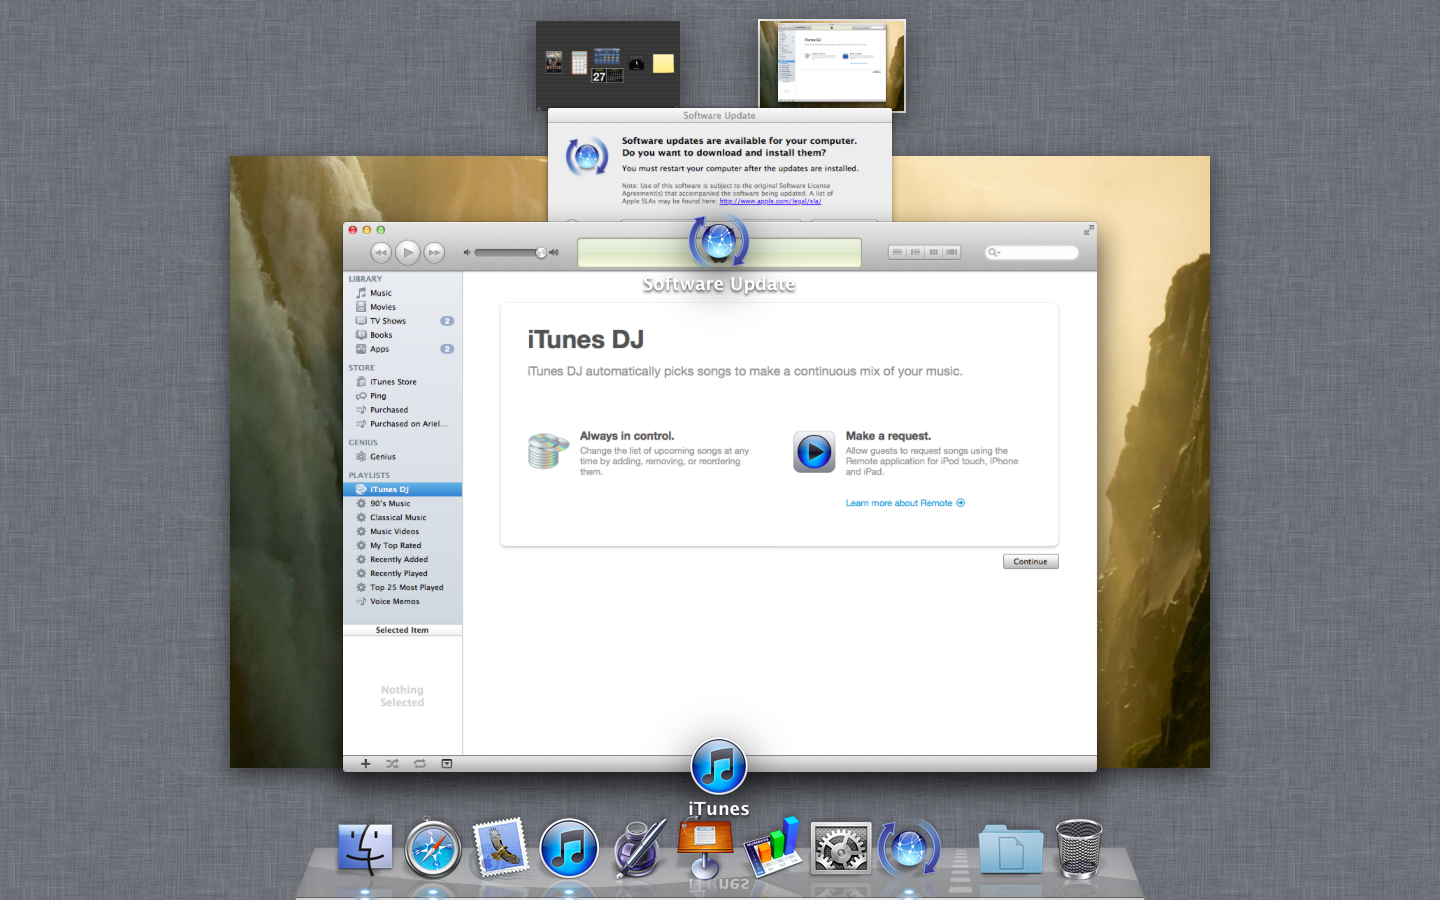Open Pages inkwell icon in dock
The width and height of the screenshot is (1440, 900).
point(639,848)
